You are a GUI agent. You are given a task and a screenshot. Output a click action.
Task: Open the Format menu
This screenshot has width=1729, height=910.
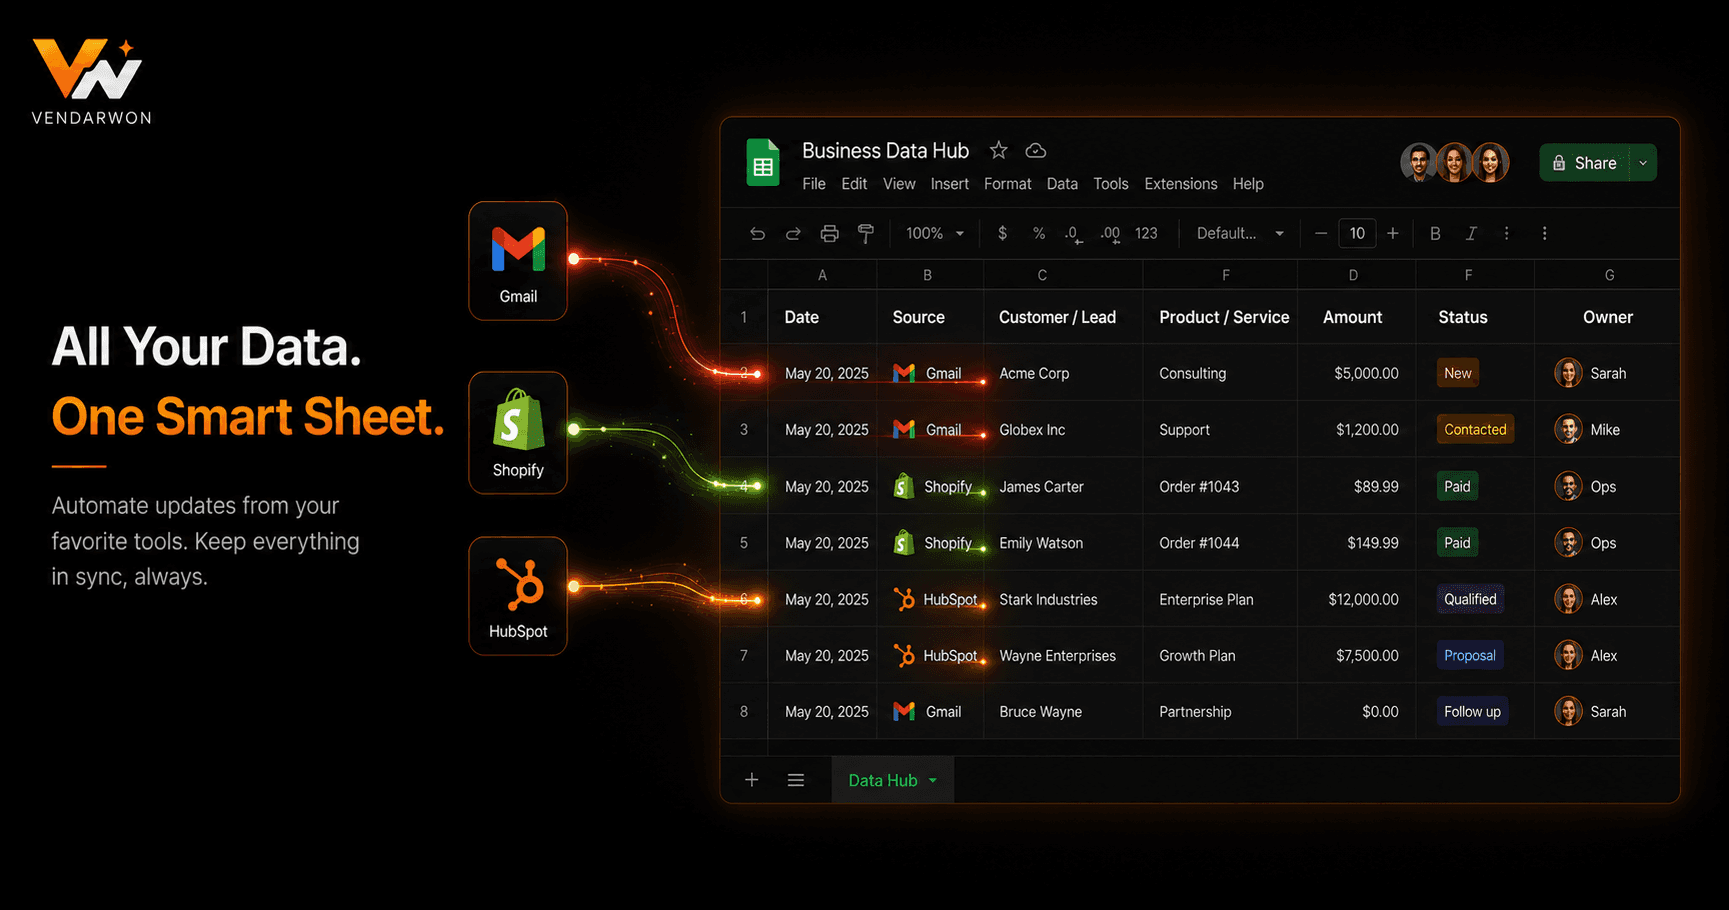(1007, 184)
